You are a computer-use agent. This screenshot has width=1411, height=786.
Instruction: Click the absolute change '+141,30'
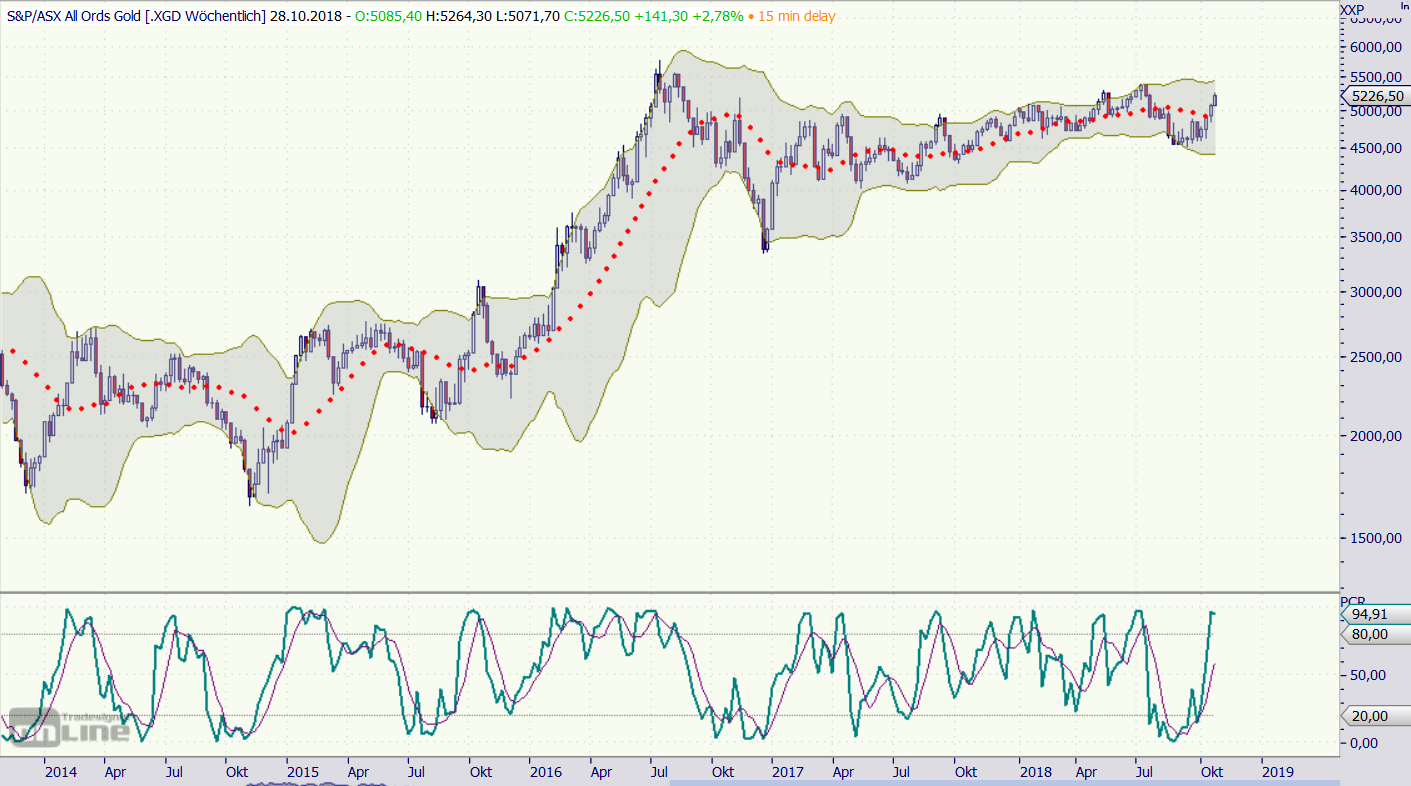(660, 16)
